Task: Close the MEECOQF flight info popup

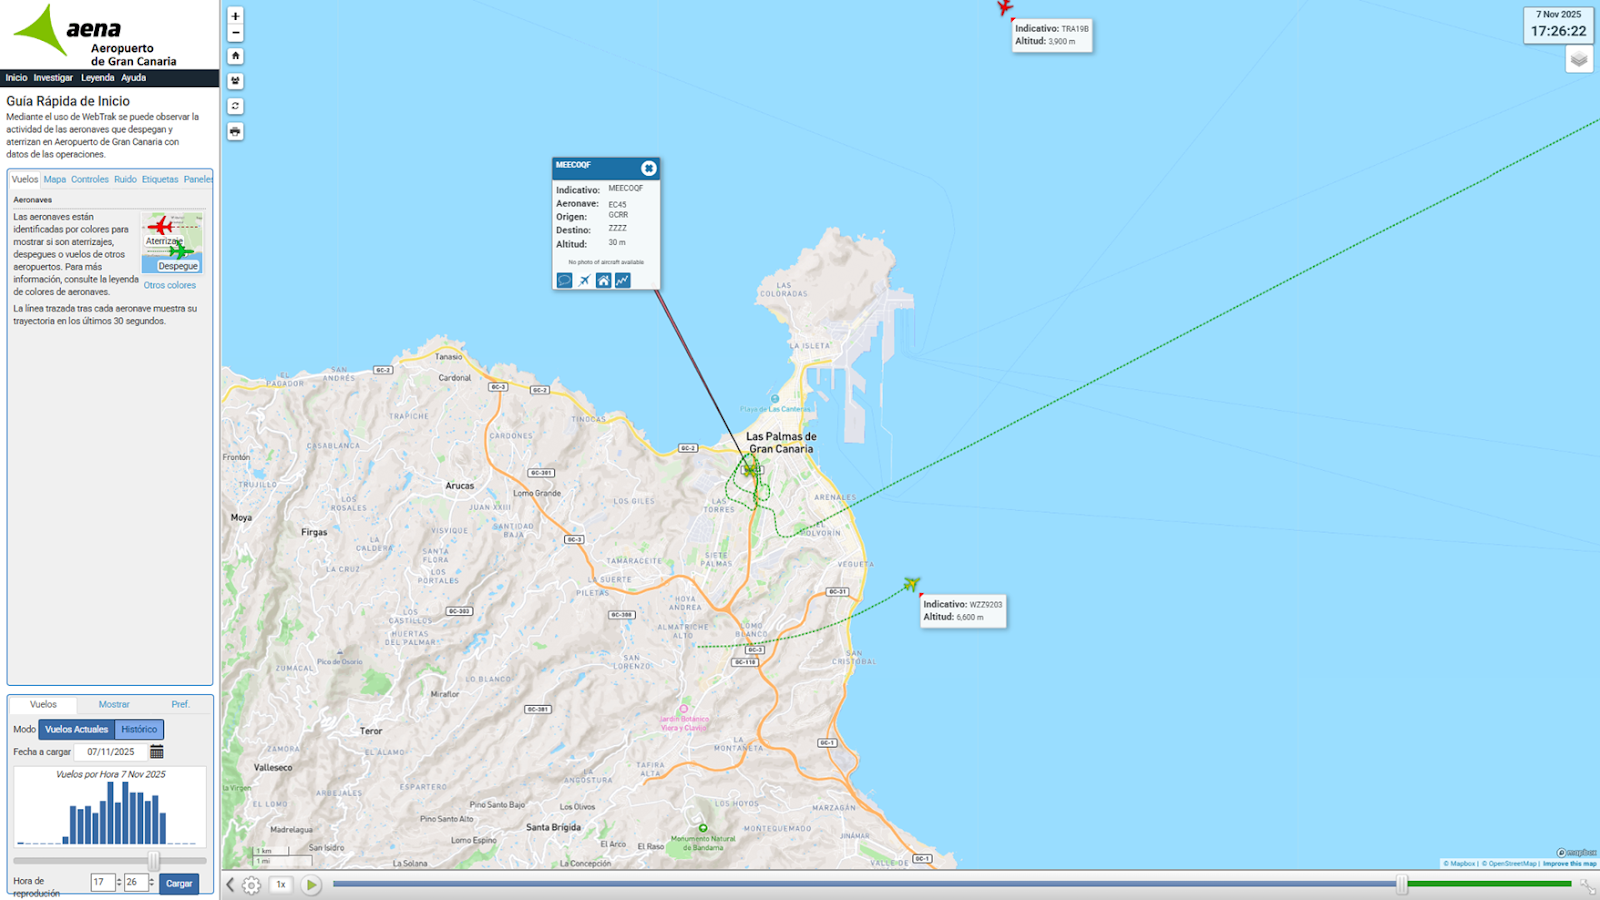Action: 648,168
